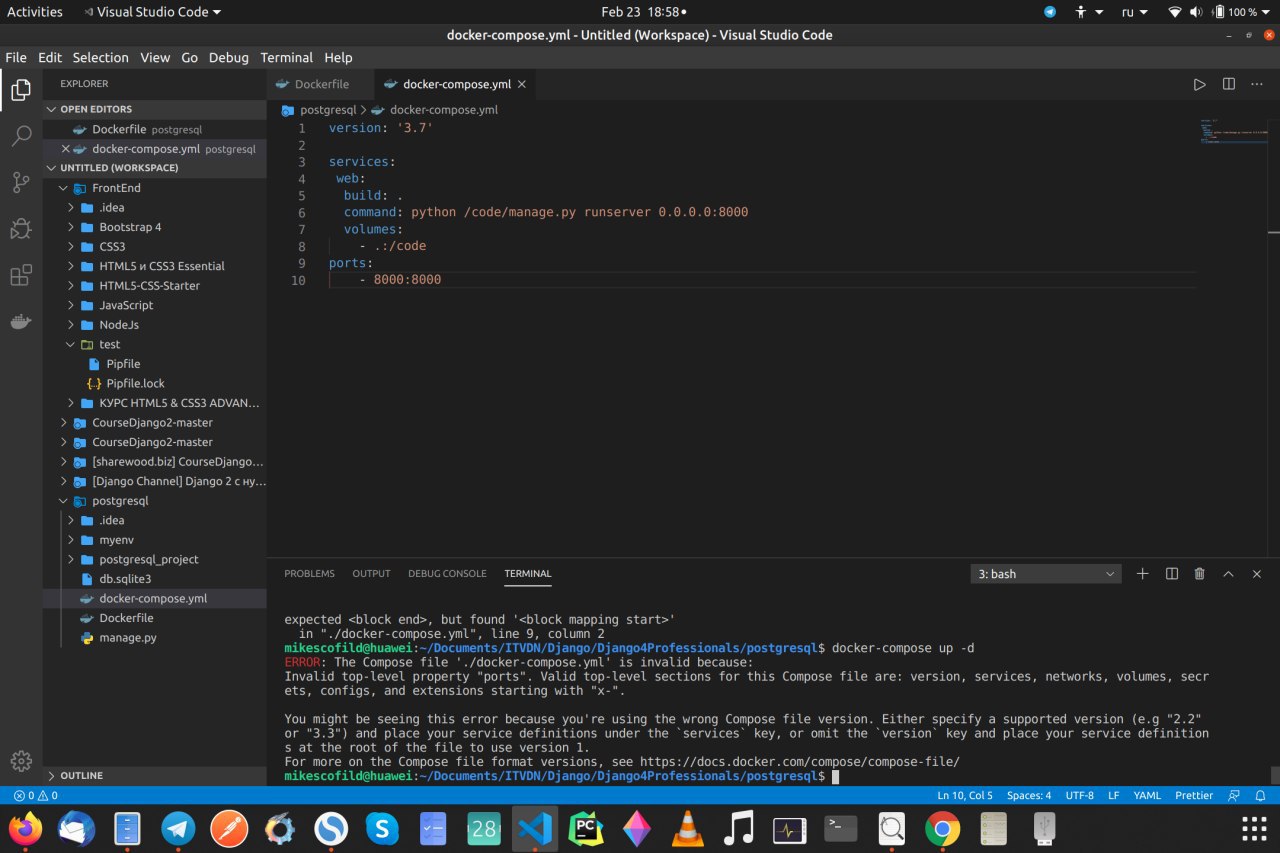This screenshot has width=1280, height=853.
Task: Click Prettier in the status bar
Action: click(x=1194, y=796)
